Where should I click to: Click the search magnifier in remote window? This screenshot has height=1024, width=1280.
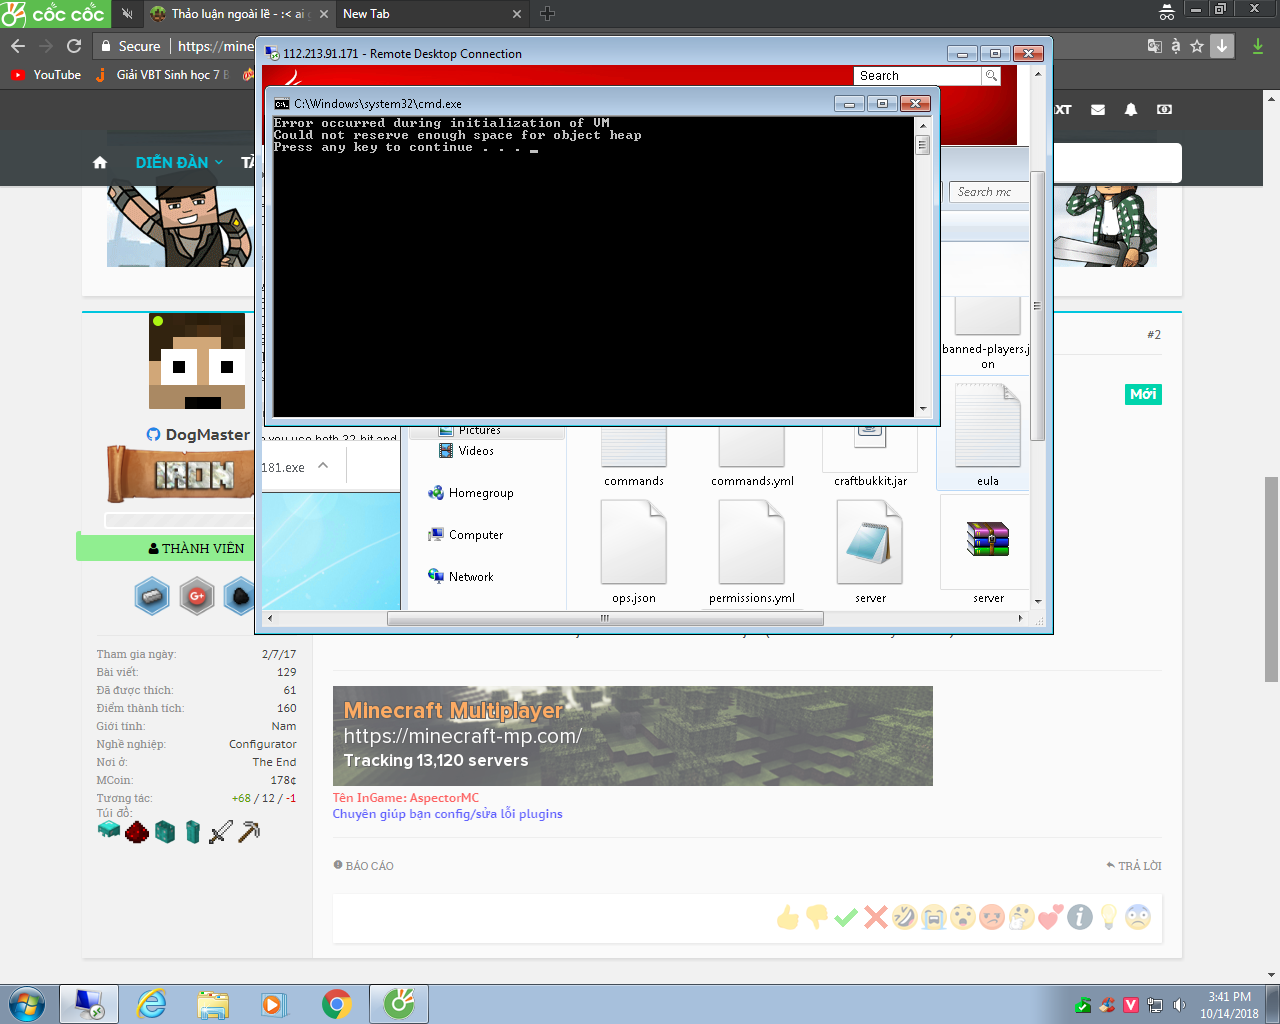pyautogui.click(x=990, y=76)
